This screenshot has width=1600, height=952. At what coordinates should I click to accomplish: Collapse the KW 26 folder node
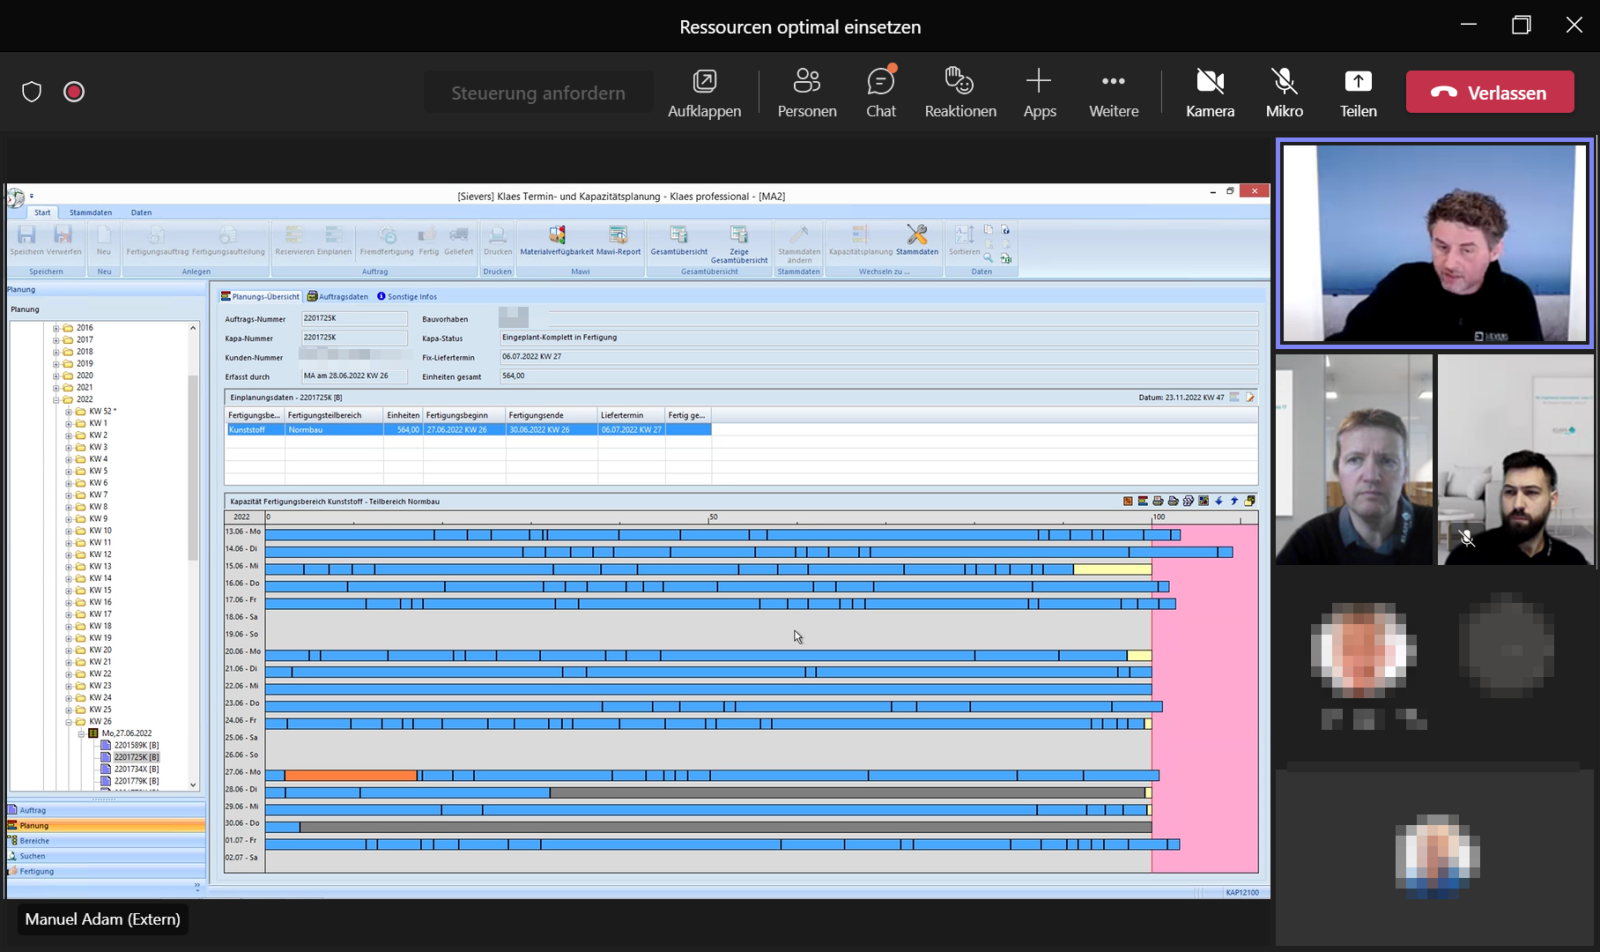[x=69, y=722]
